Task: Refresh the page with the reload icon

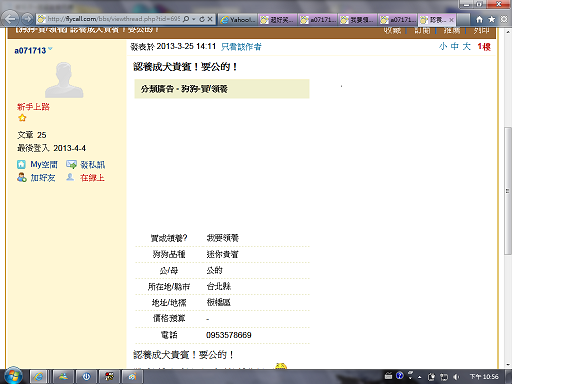Action: [202, 19]
